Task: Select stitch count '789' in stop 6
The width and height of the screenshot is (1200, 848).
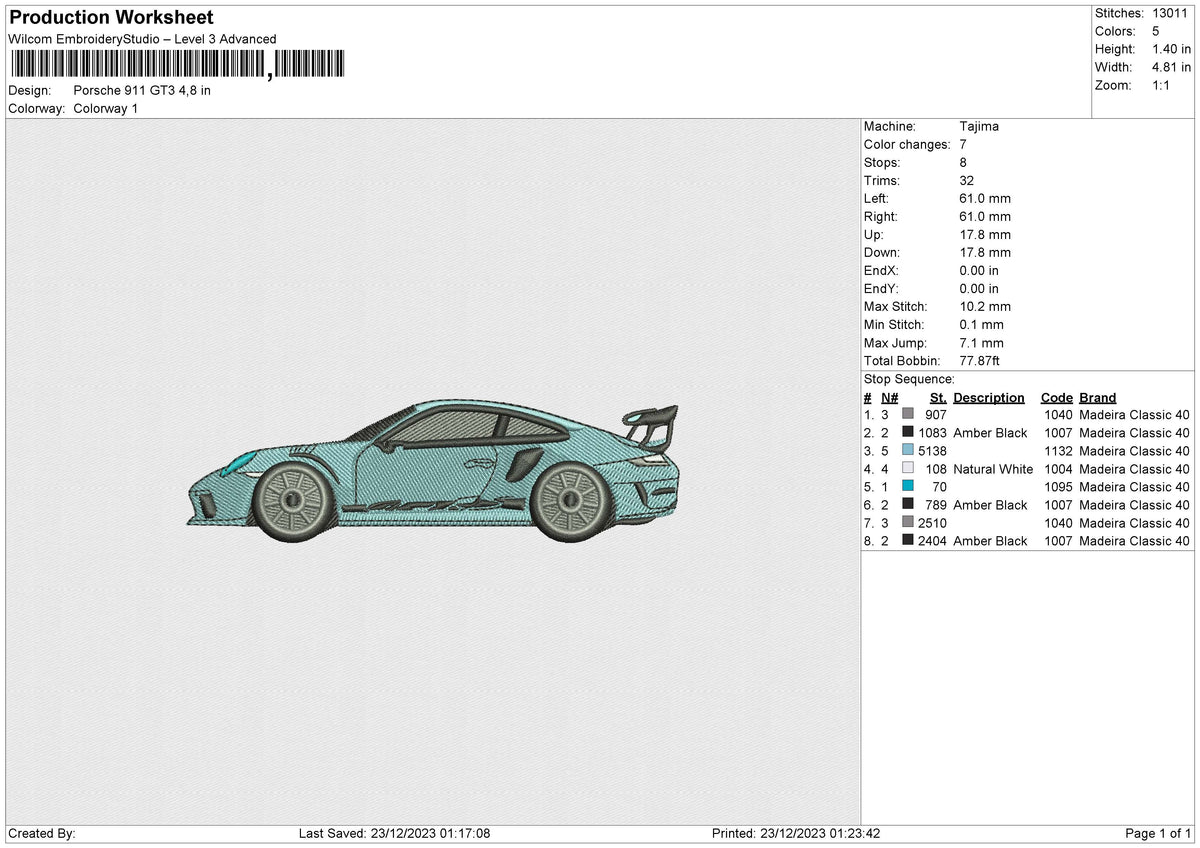Action: (x=936, y=505)
